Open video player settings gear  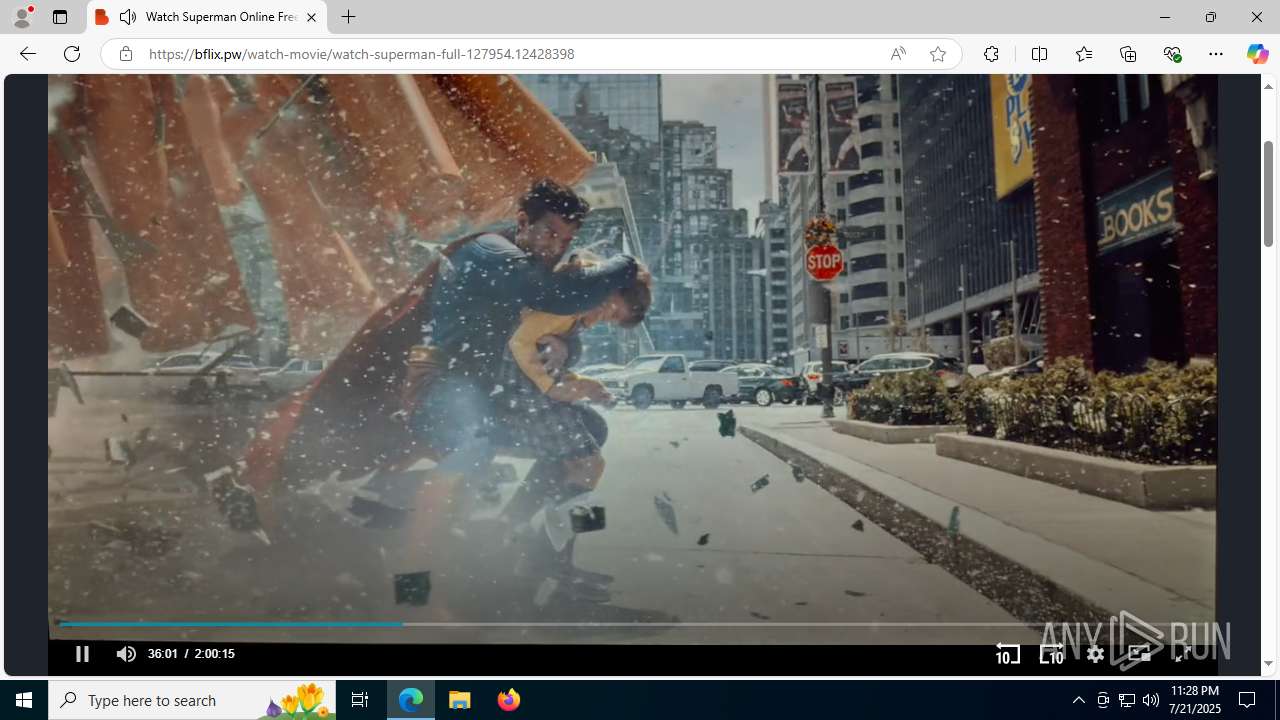pos(1095,654)
